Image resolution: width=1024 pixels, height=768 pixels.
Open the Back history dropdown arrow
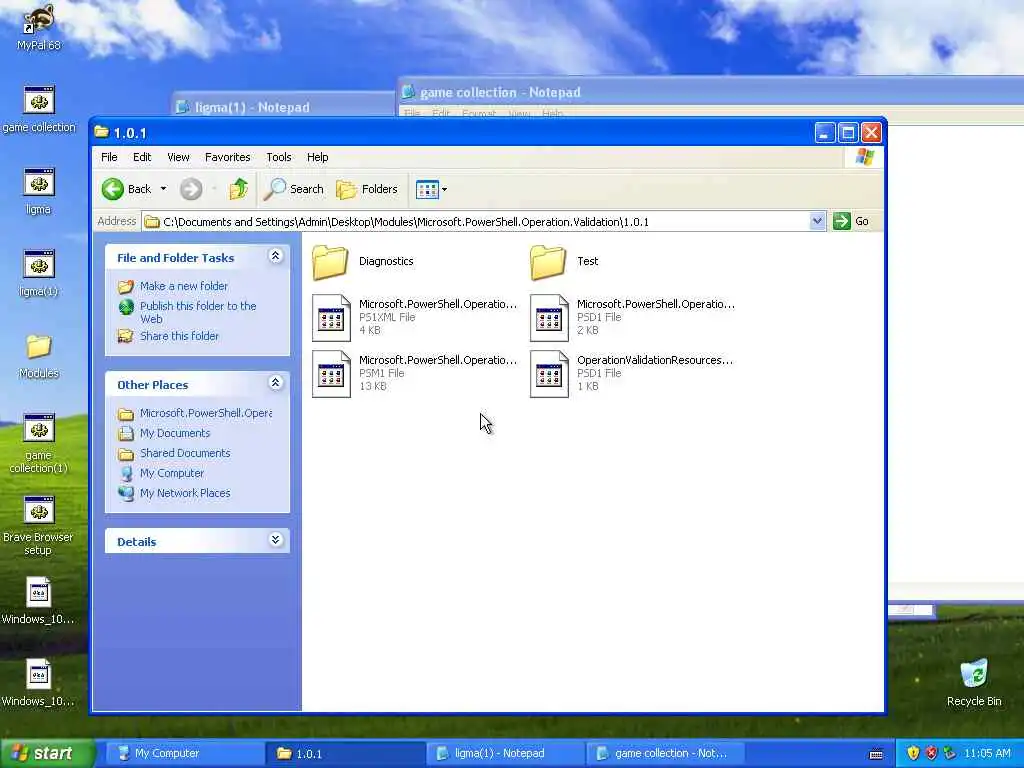pyautogui.click(x=163, y=189)
